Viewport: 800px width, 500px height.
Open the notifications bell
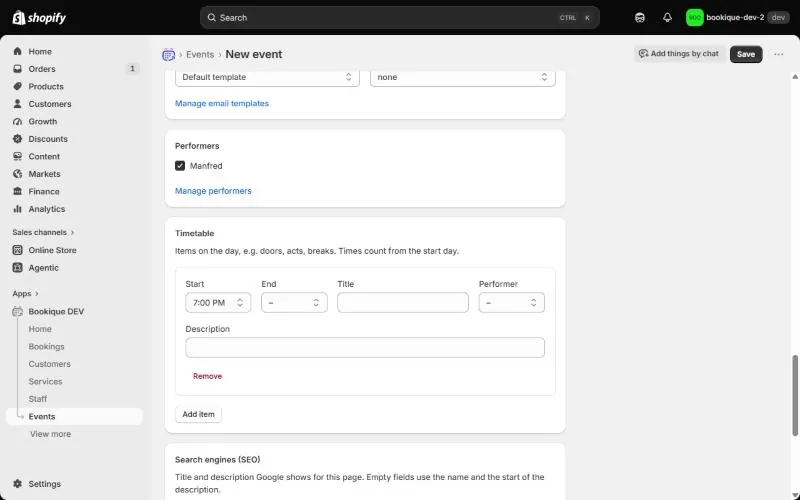point(667,18)
